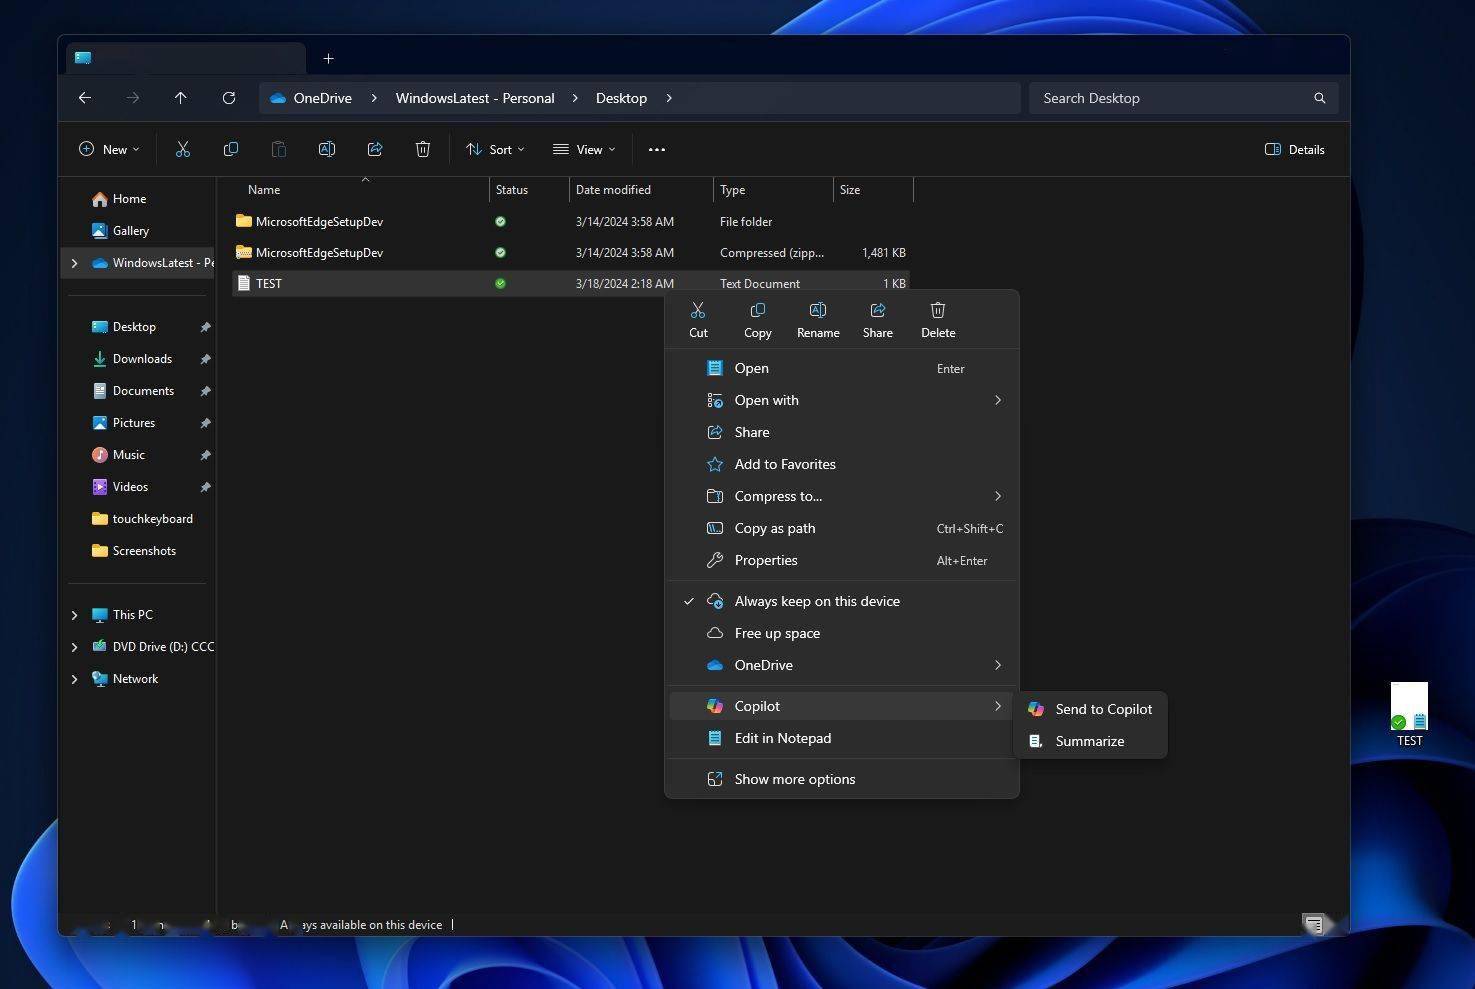Click the Search Desktop field
The width and height of the screenshot is (1475, 989).
1183,98
